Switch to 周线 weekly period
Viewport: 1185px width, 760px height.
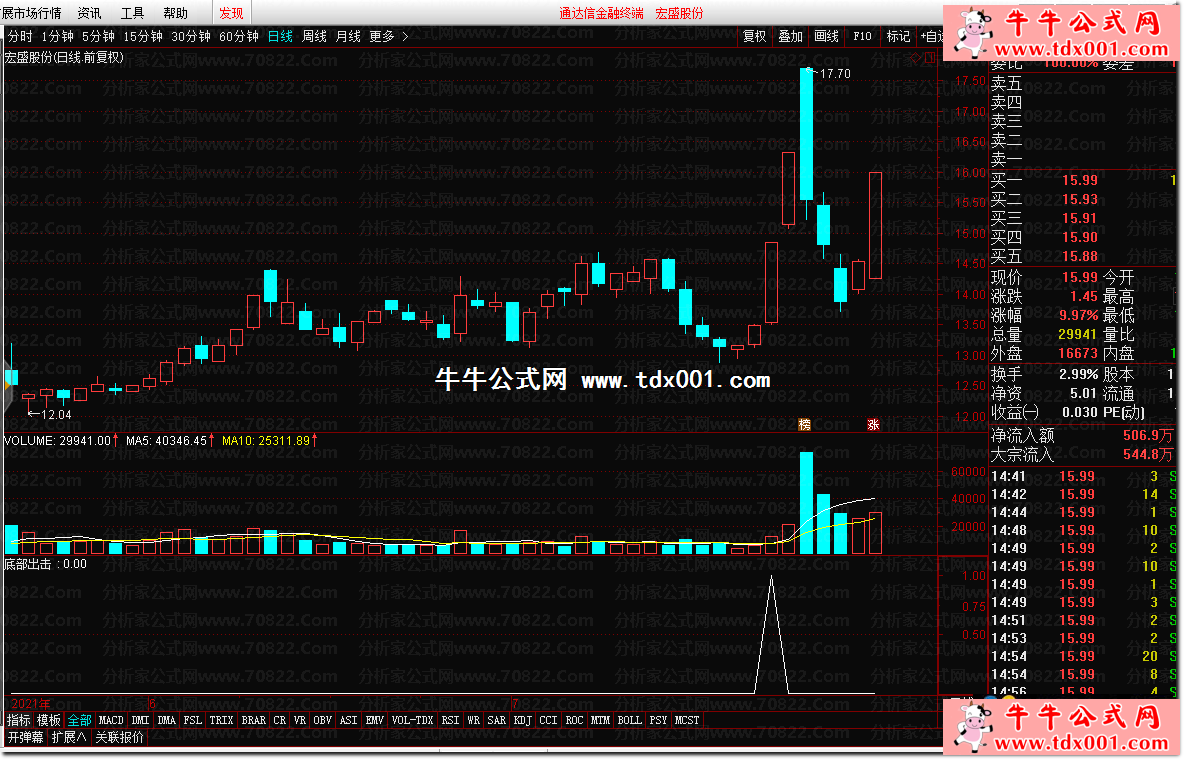314,37
